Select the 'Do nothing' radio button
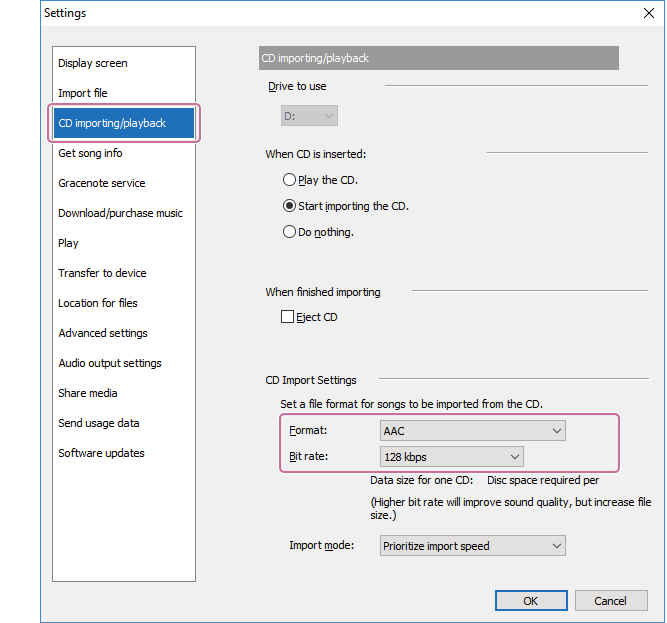Viewport: 667px width, 623px height. pos(289,232)
